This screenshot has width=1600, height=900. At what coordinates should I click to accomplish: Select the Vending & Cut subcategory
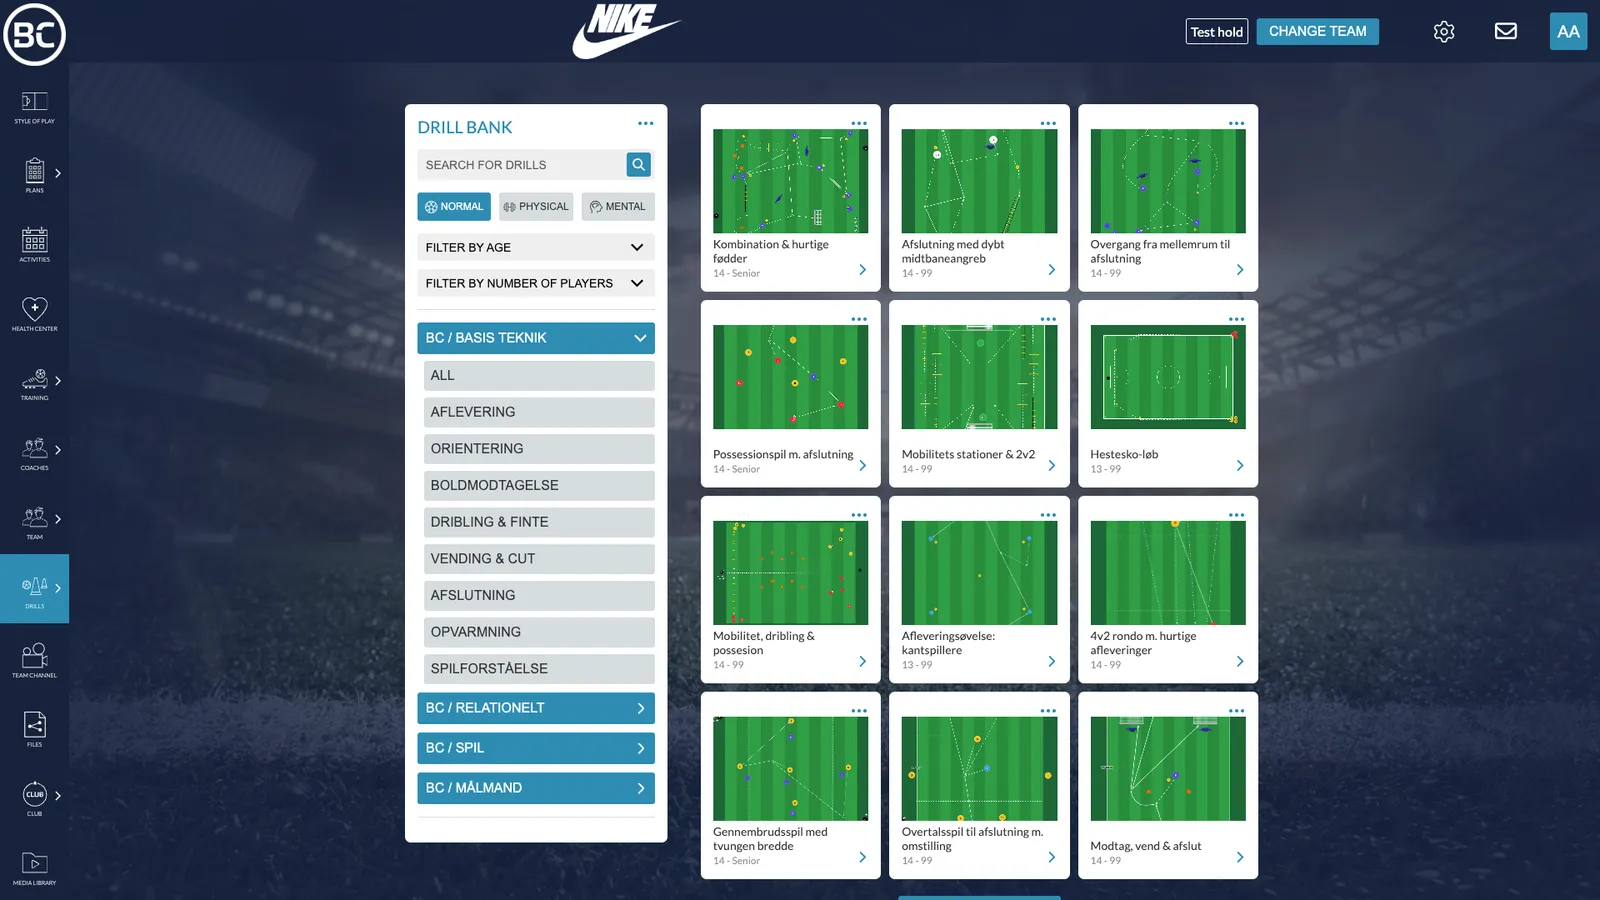(x=539, y=559)
